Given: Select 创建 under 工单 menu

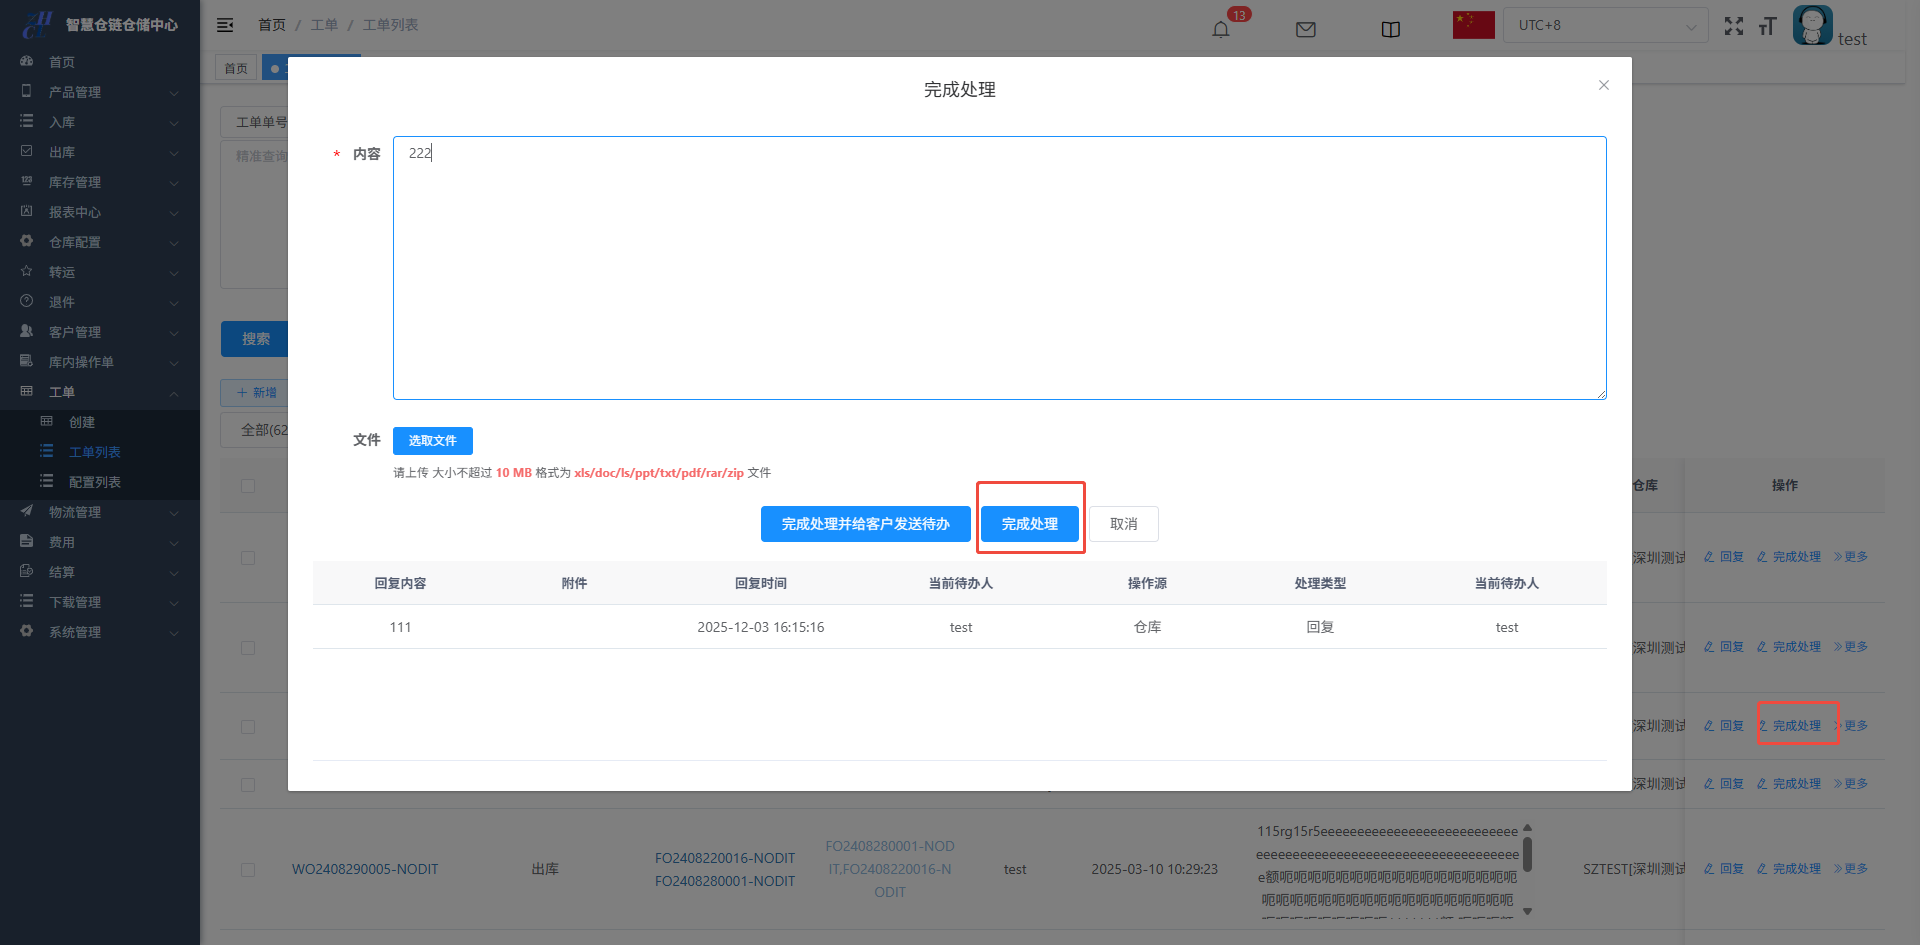Looking at the screenshot, I should 82,422.
